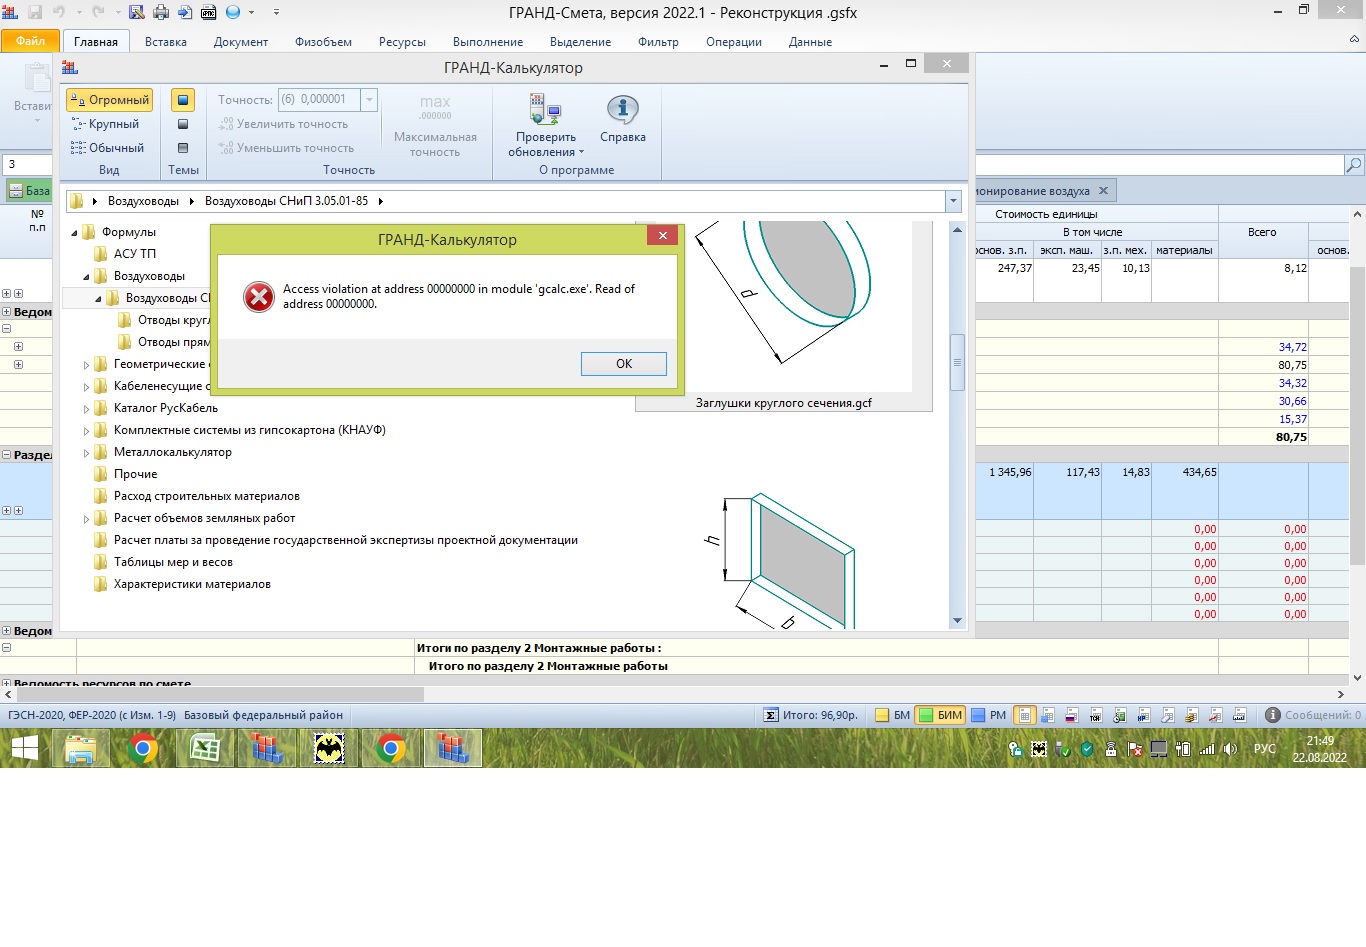
Task: Click the Итого sum icon in status bar
Action: click(771, 715)
